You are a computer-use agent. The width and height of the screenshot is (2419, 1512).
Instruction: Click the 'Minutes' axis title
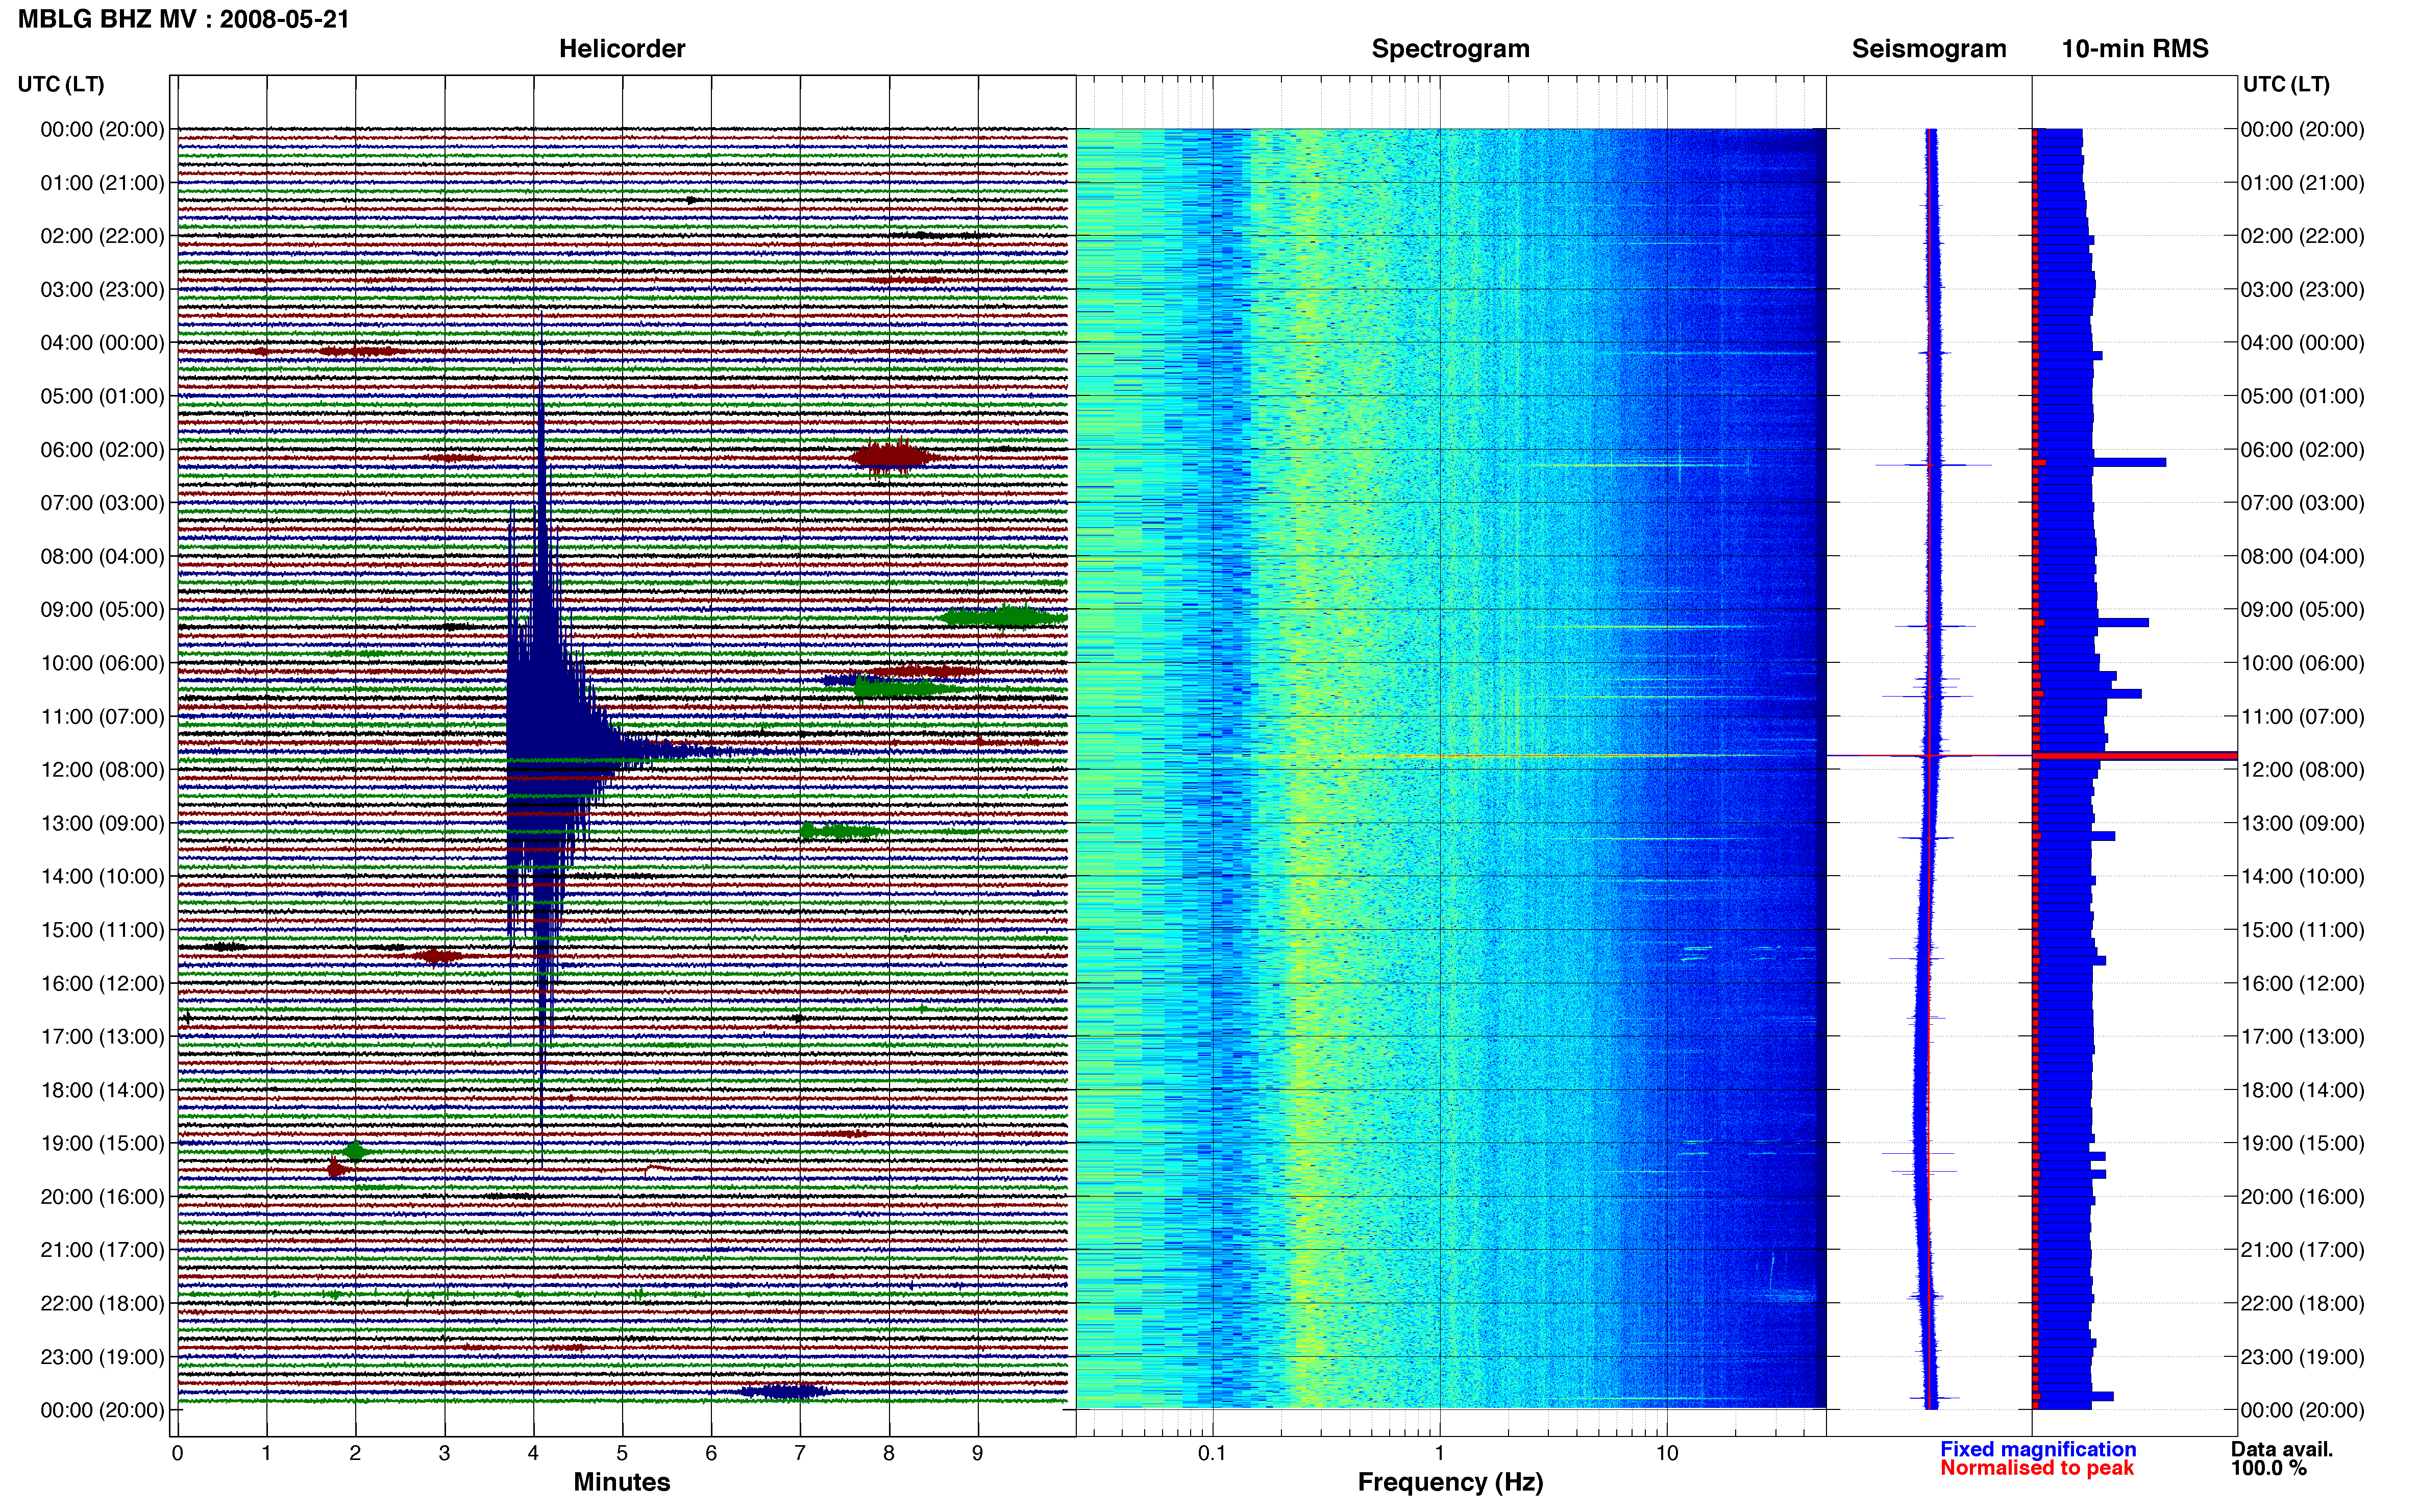click(621, 1482)
